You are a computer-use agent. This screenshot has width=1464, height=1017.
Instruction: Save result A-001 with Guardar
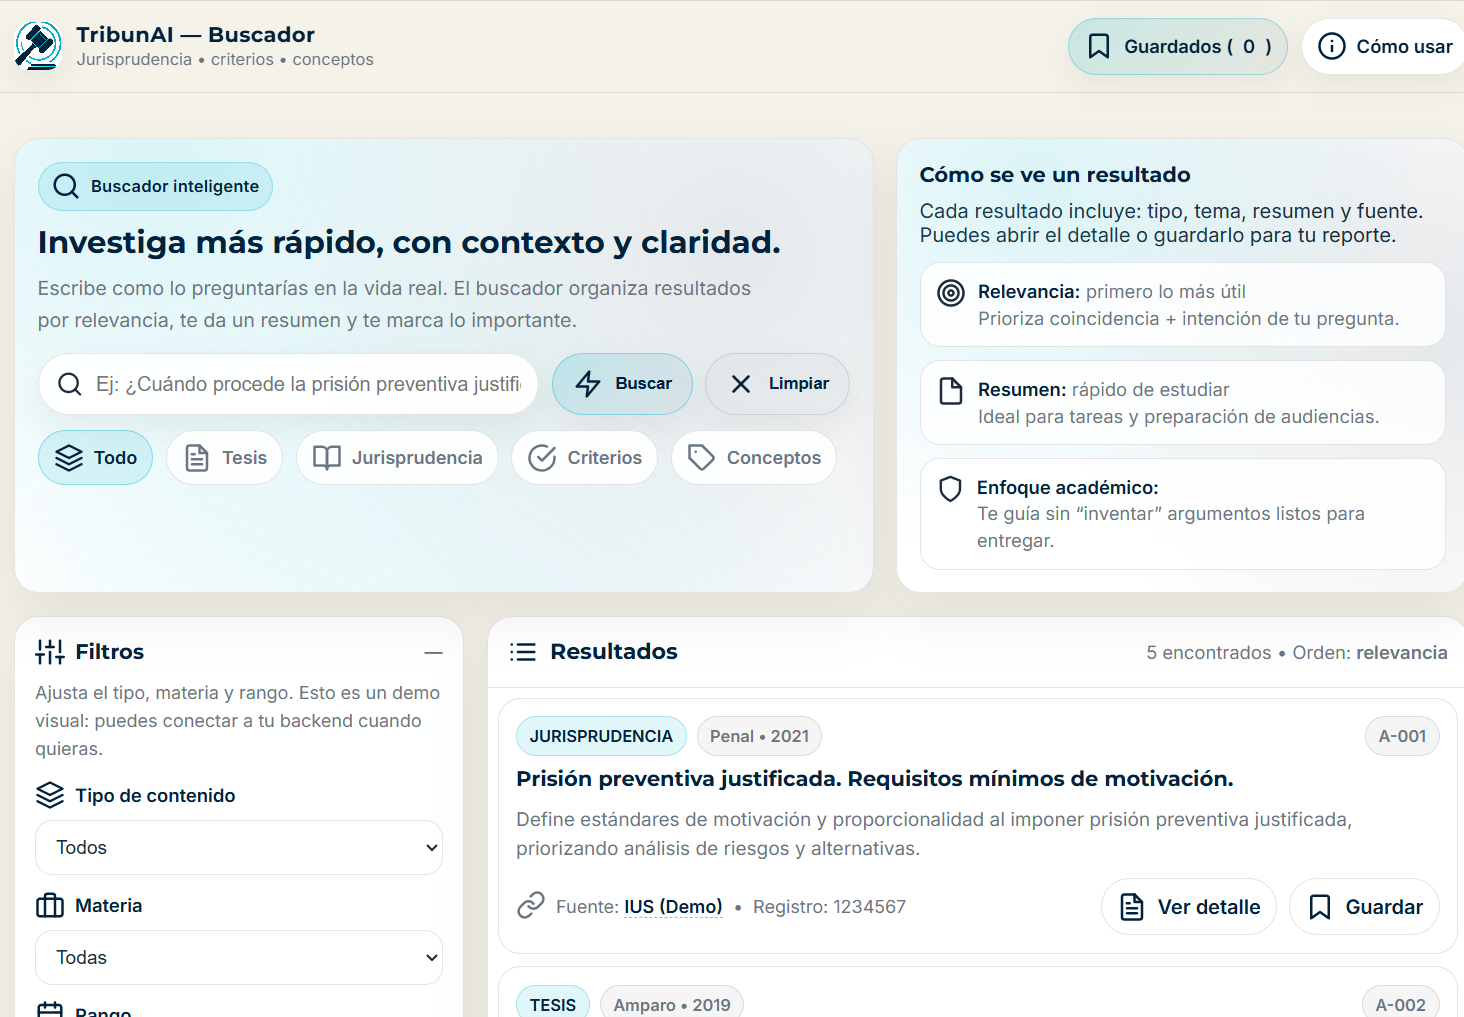[x=1364, y=907]
